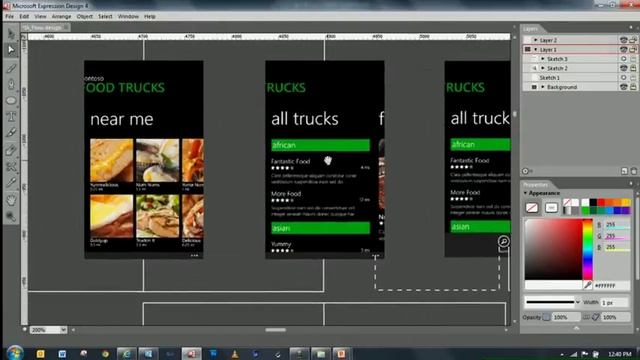Select the Stroke attribute box
The image size is (640, 360).
551,207
